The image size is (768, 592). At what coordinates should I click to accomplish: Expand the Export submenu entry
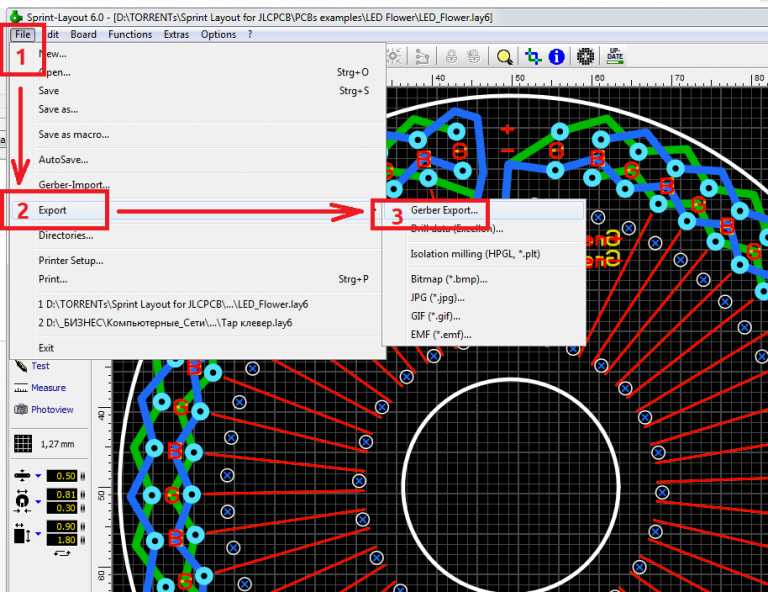coord(198,210)
